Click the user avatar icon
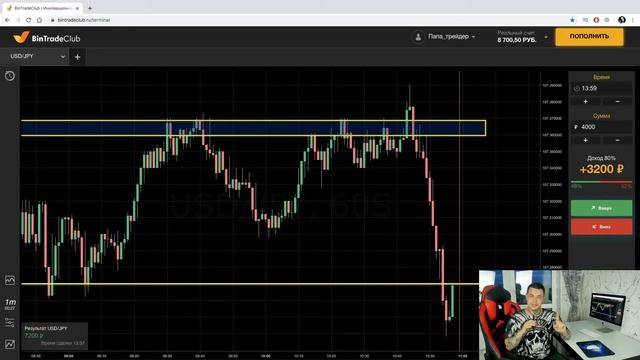Screen dimensions: 640x360 [418, 37]
